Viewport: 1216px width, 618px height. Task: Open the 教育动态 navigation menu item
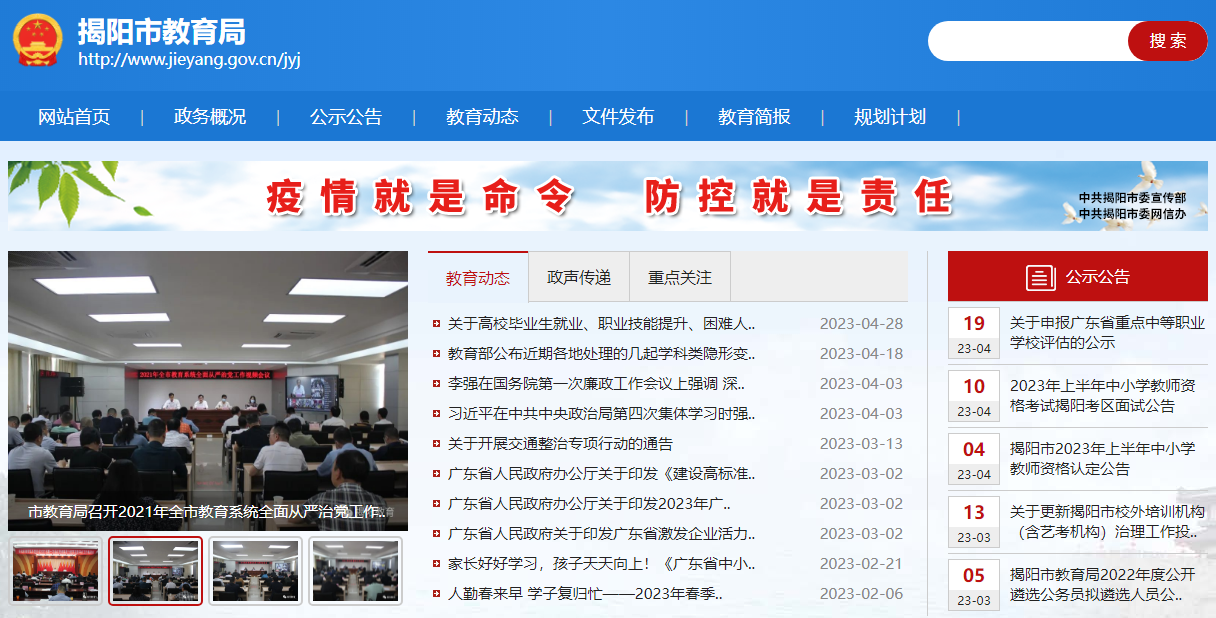482,117
